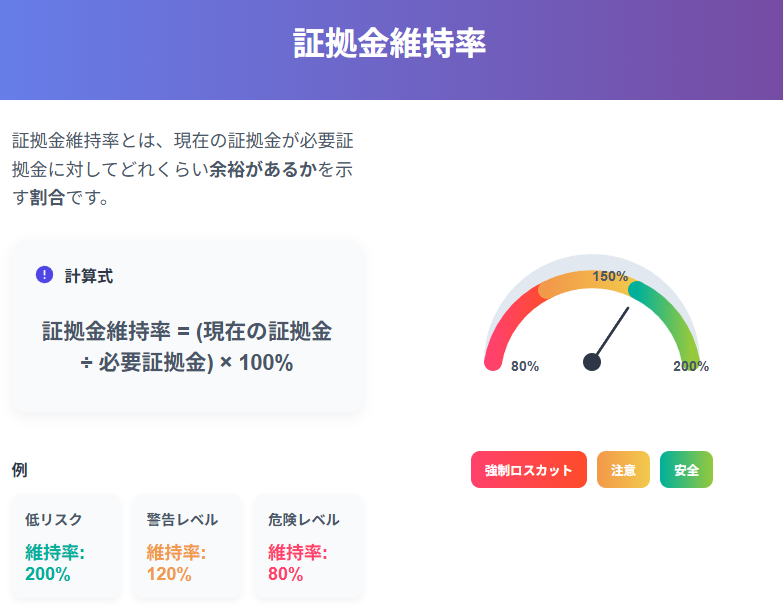The height and width of the screenshot is (605, 783).
Task: Click the 80% label on the gauge
Action: click(x=525, y=366)
